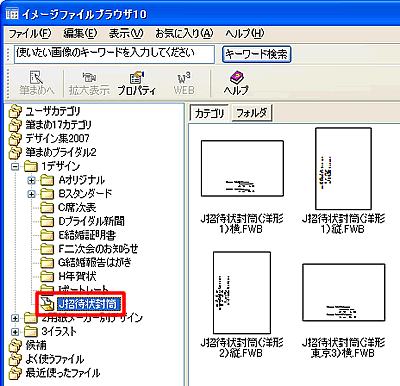
Task: Click the E結婚証明書 folder icon
Action: pyautogui.click(x=47, y=235)
